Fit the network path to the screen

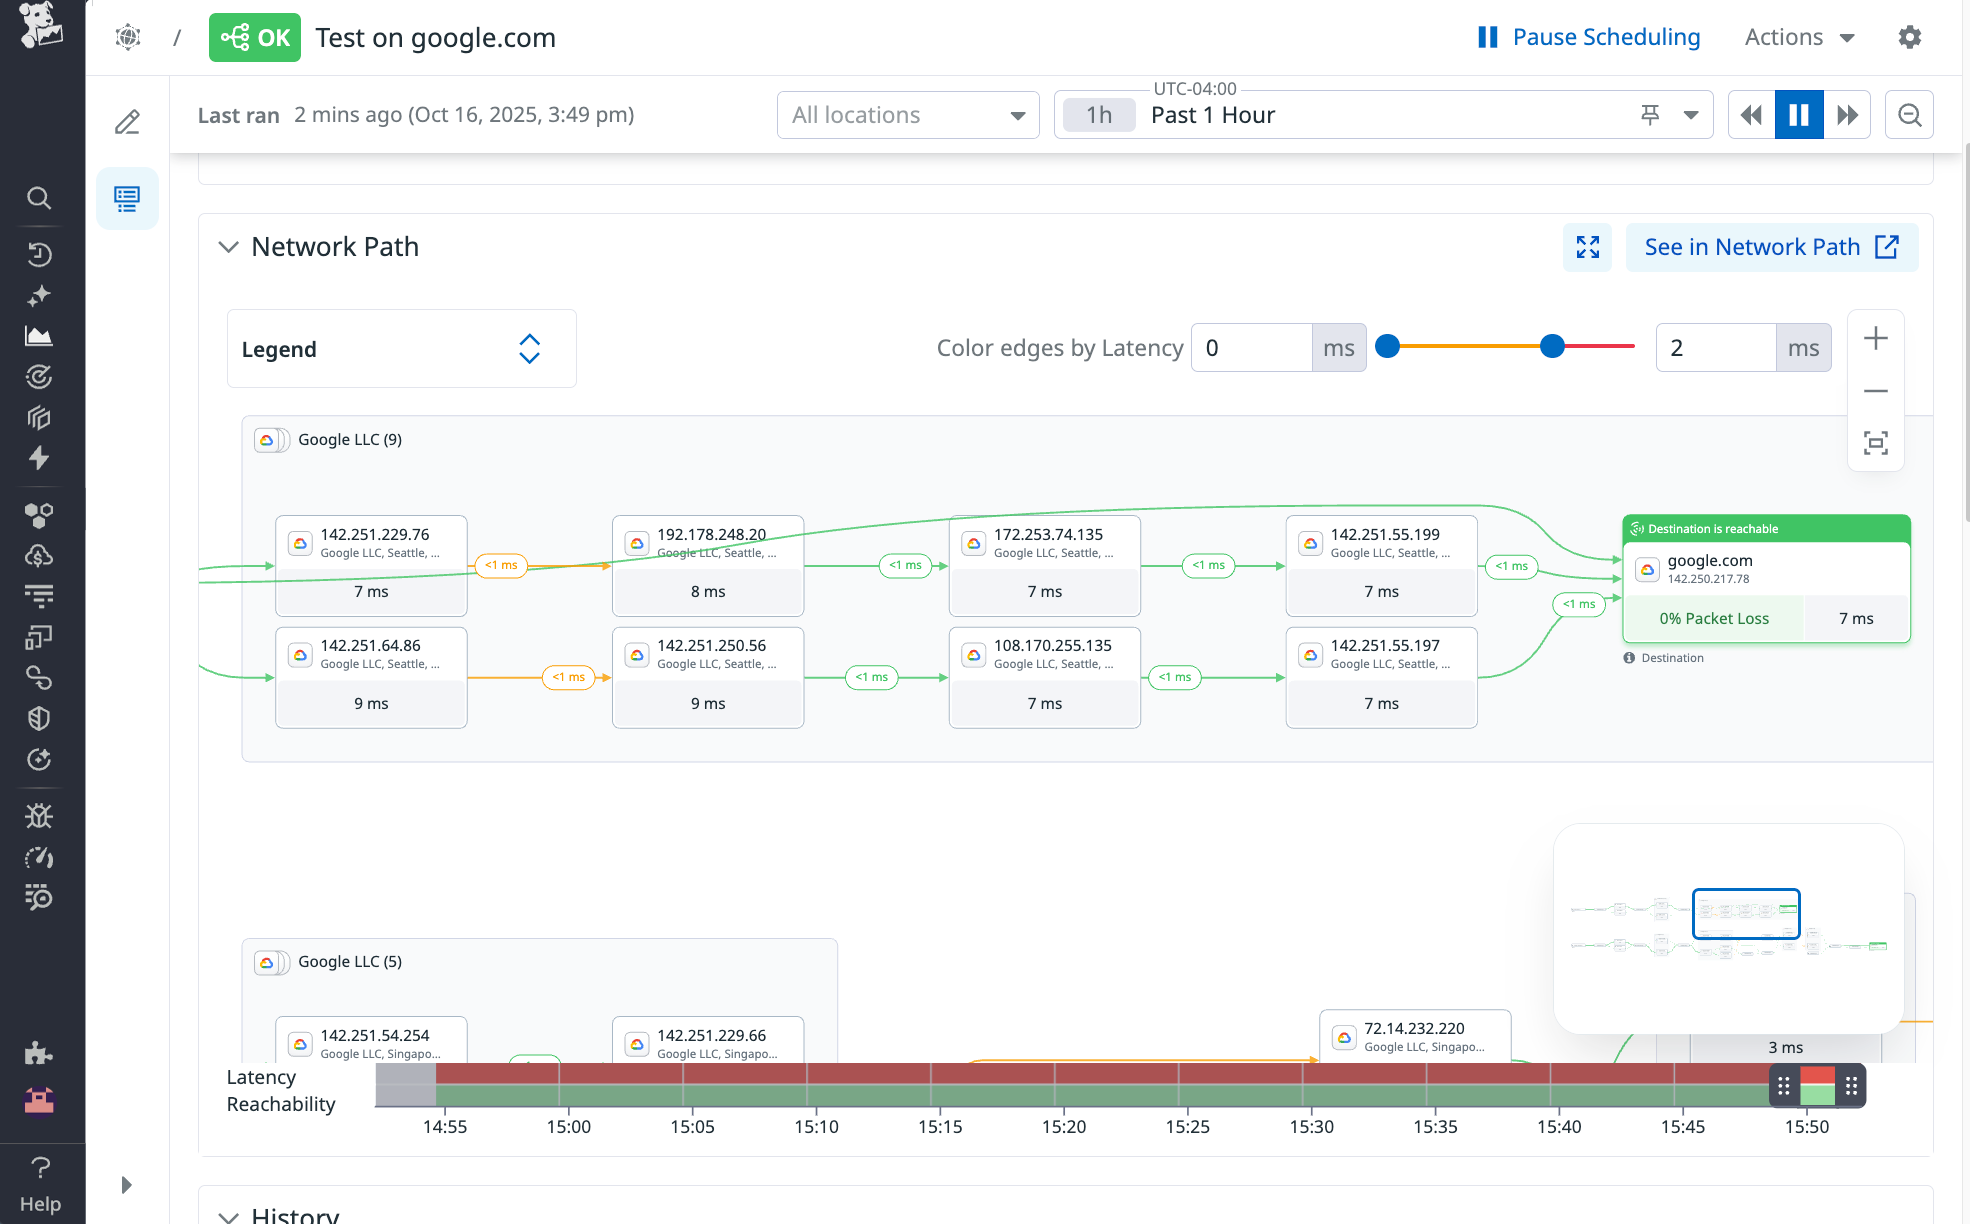1877,443
